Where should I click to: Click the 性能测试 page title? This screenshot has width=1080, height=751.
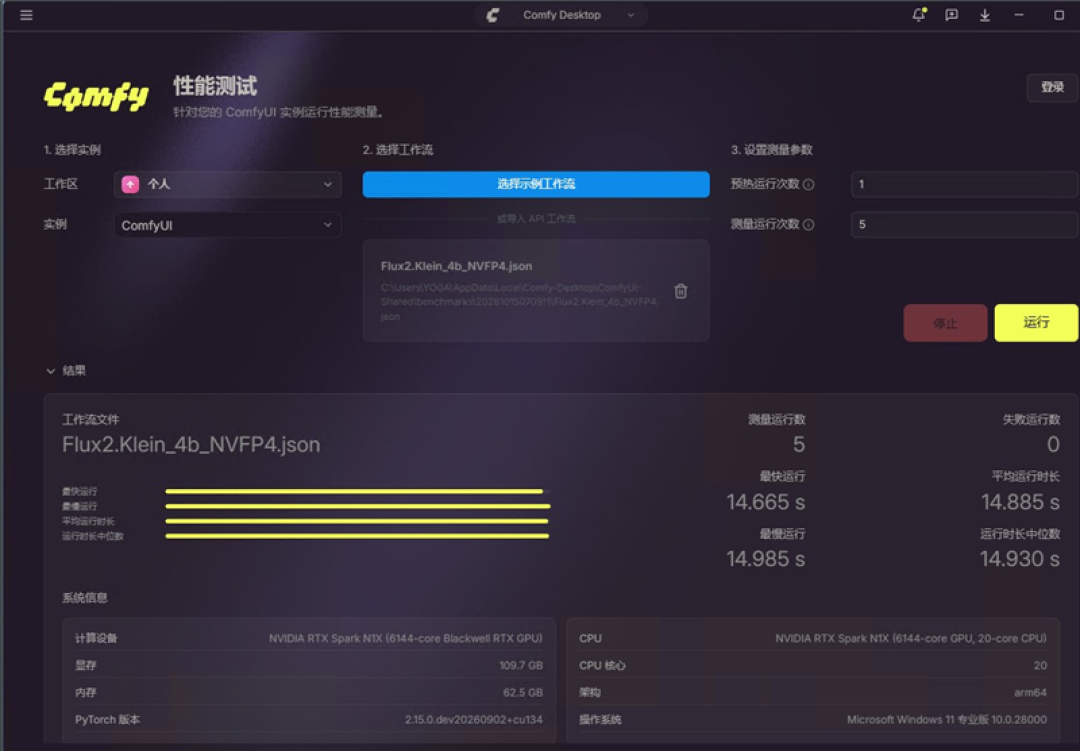click(x=215, y=86)
